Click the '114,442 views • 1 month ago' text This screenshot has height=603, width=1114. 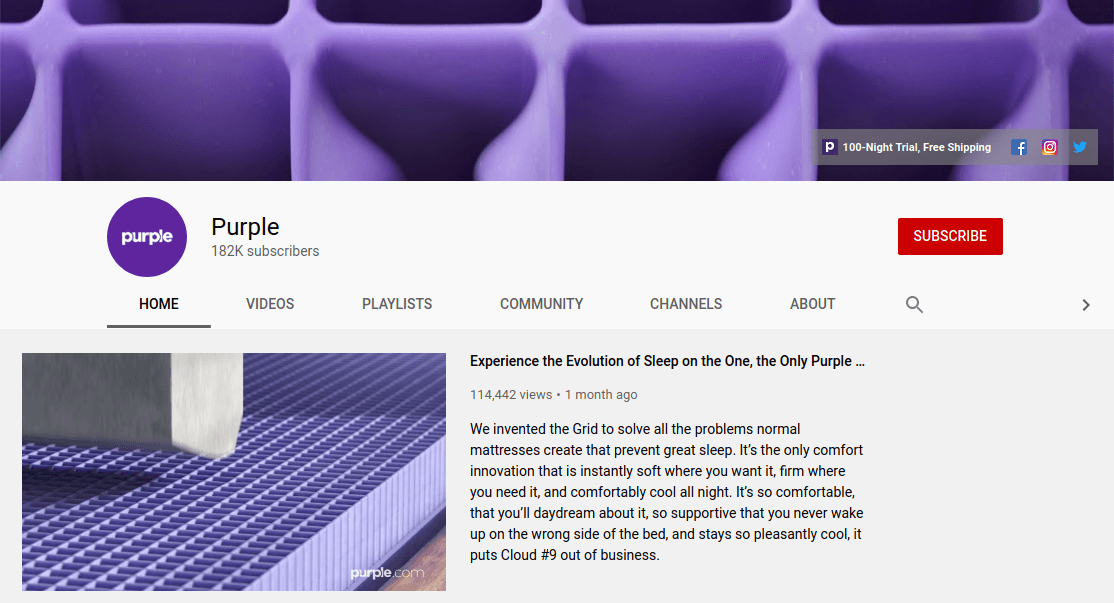[553, 395]
